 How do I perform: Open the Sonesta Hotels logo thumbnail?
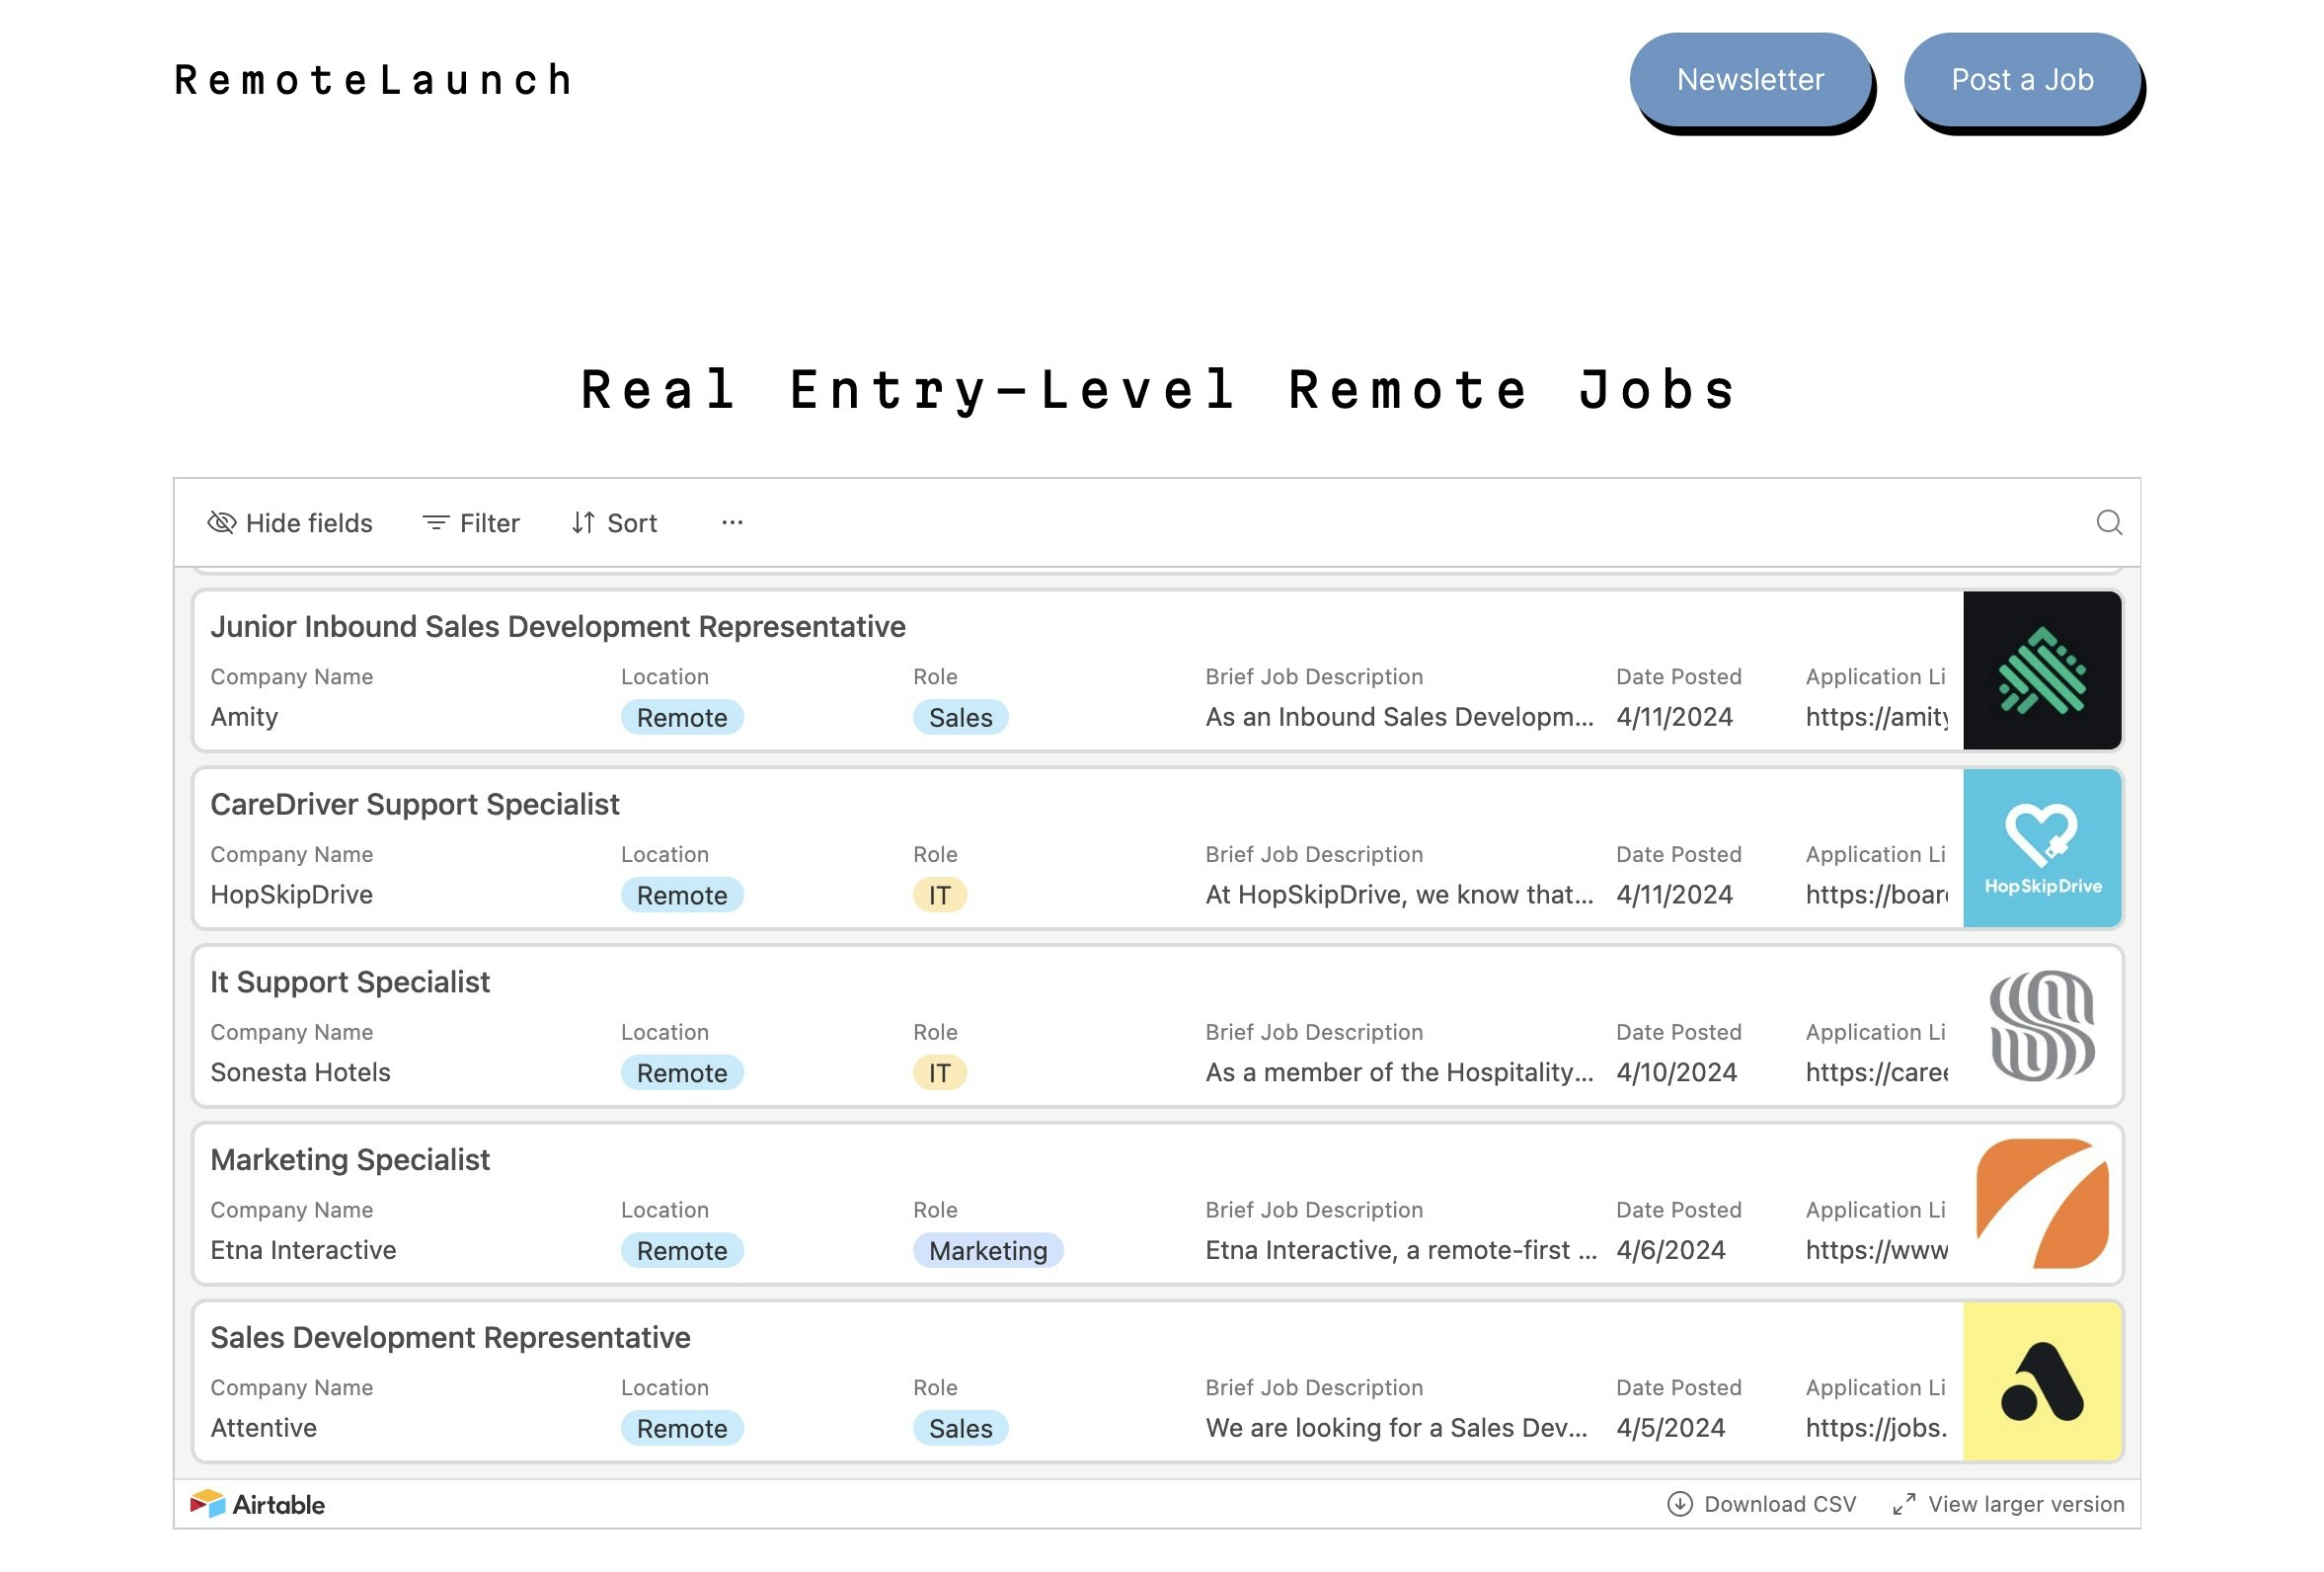click(2041, 1025)
